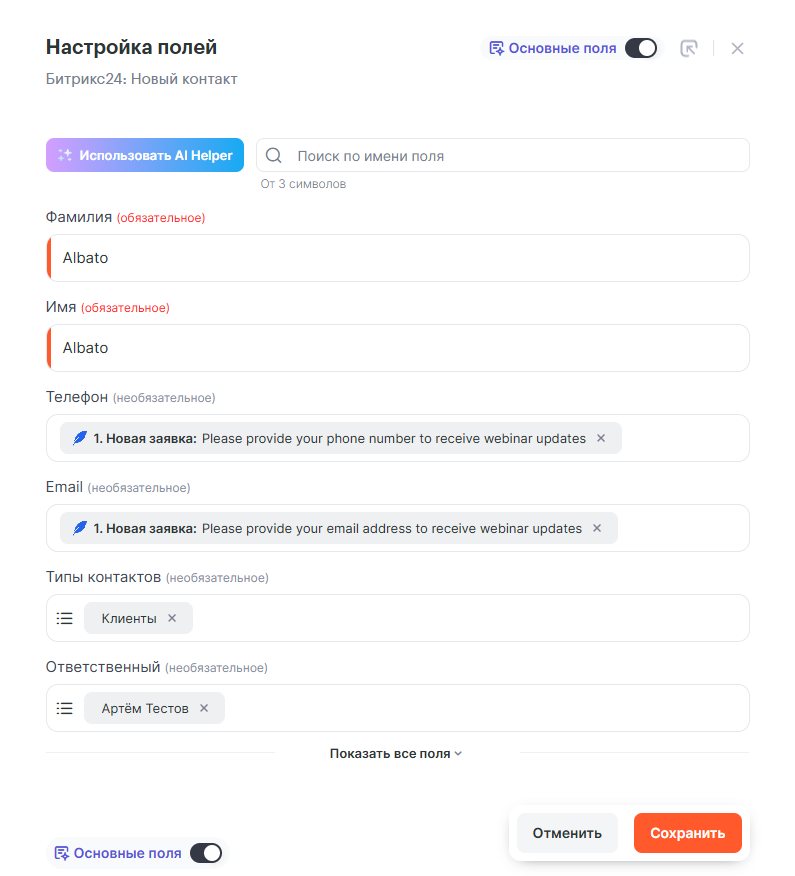
Task: Click the search magnifier icon
Action: coord(274,156)
